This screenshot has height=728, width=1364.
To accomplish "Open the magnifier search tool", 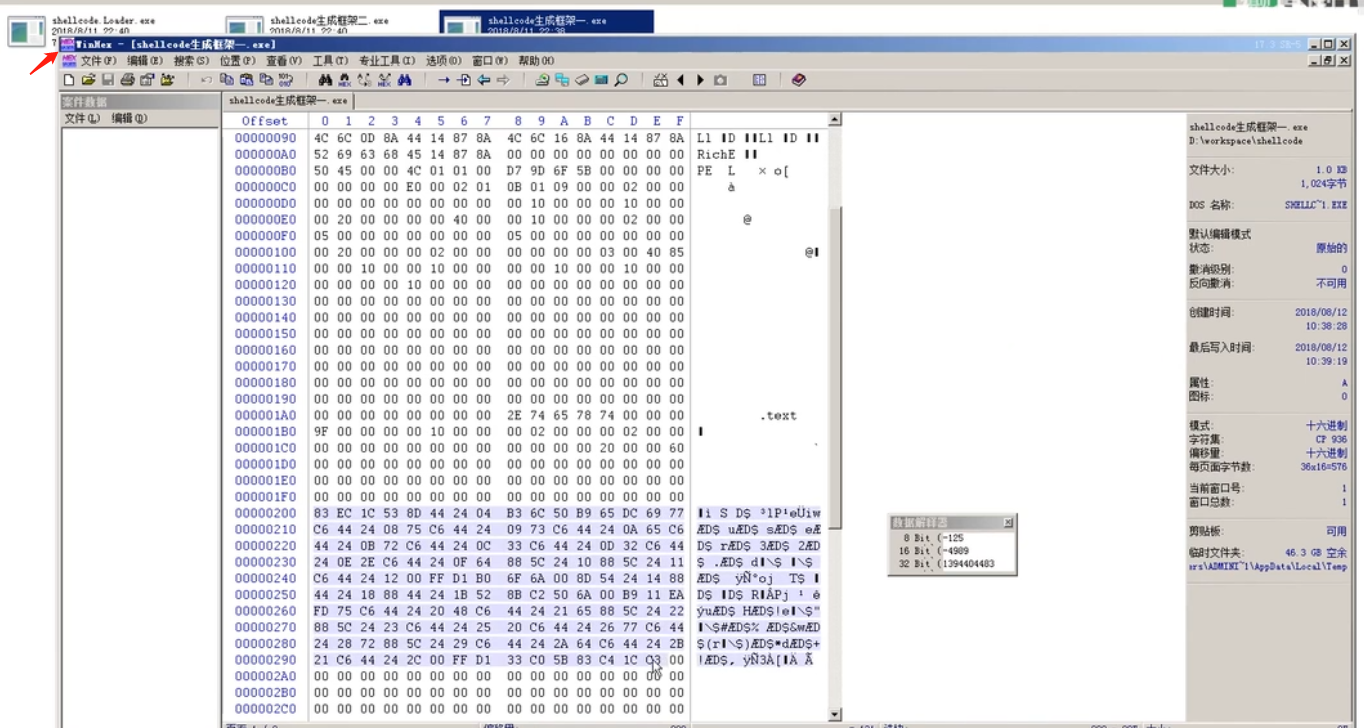I will click(620, 79).
